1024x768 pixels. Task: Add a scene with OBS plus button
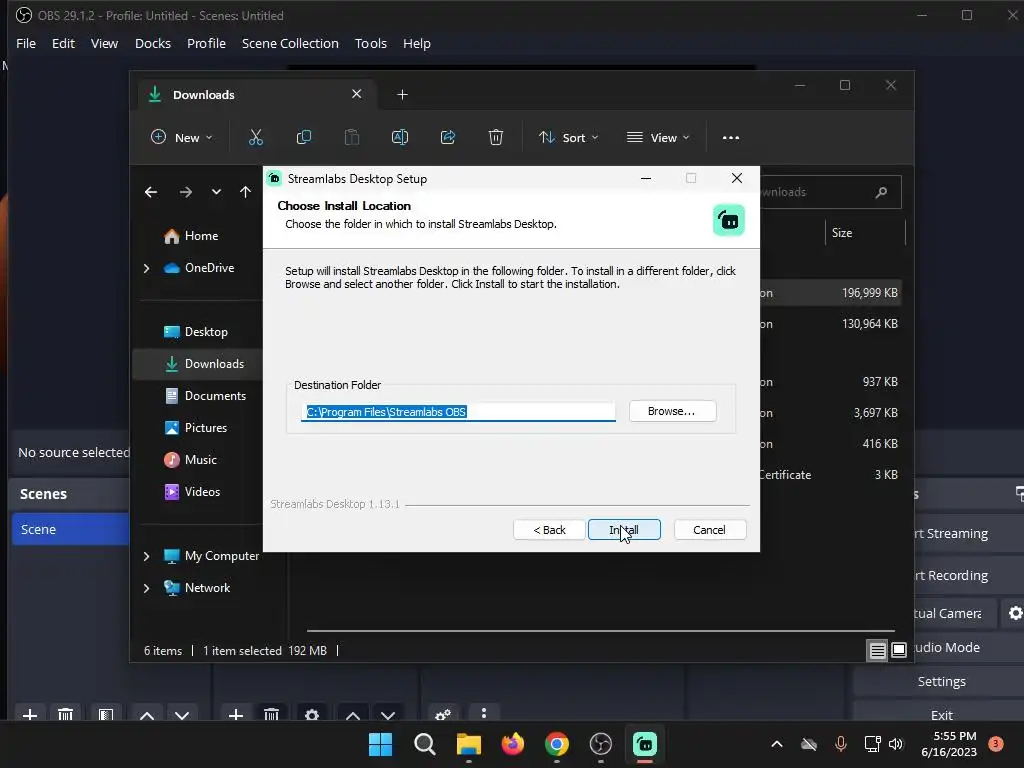pyautogui.click(x=29, y=715)
